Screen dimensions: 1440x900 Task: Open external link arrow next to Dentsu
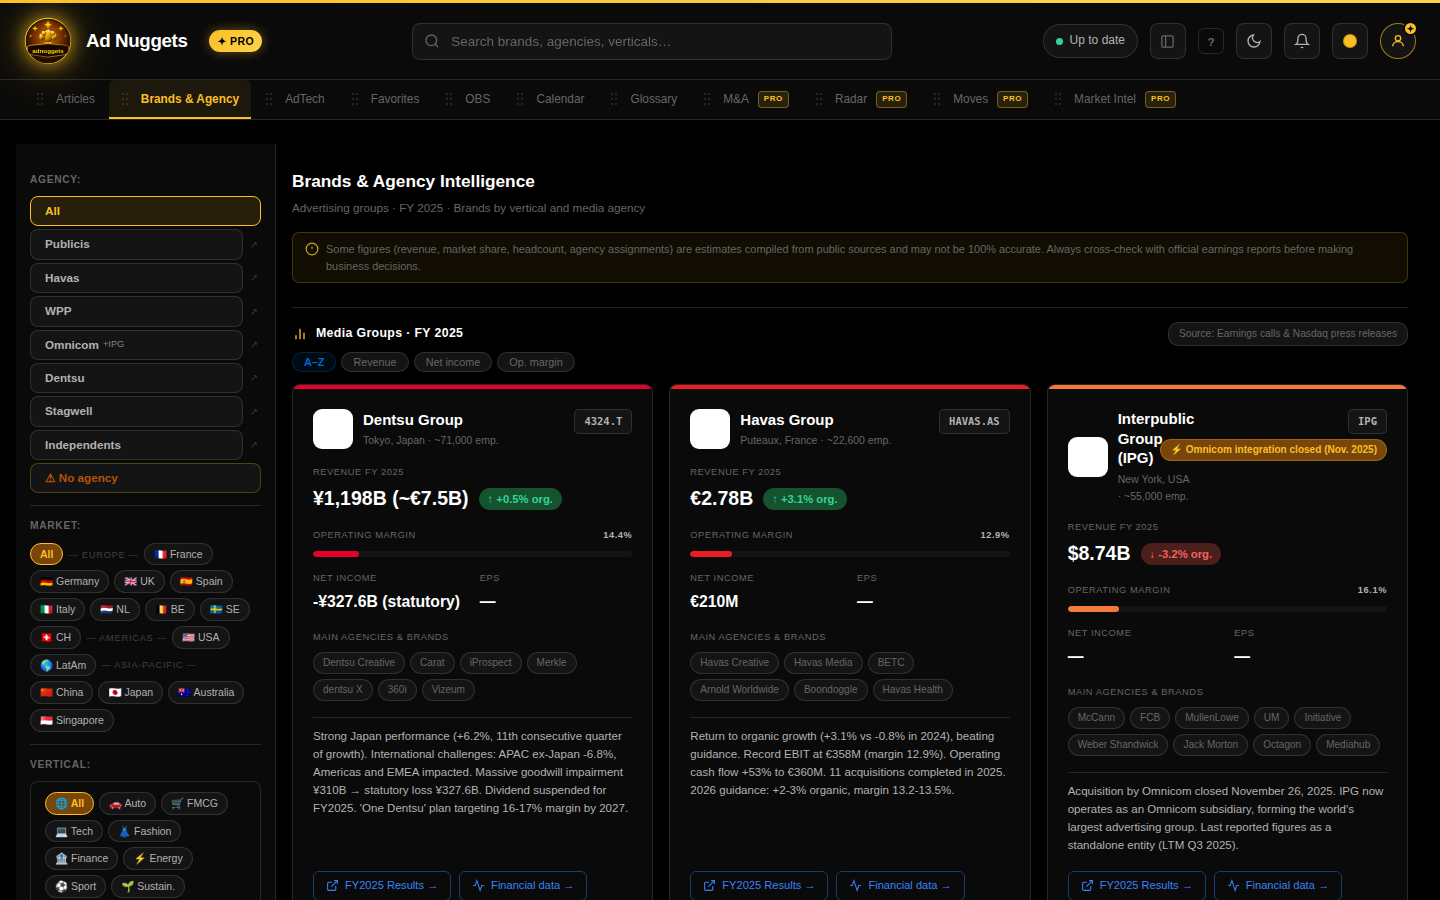(x=254, y=378)
